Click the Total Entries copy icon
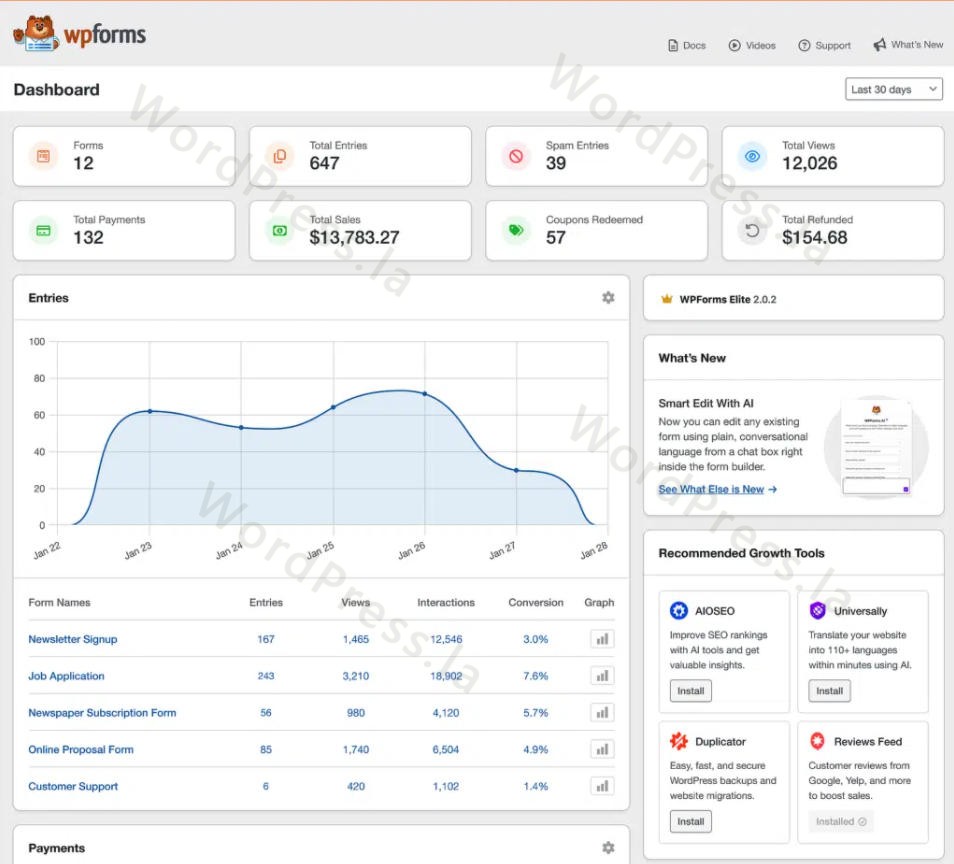Image resolution: width=954 pixels, height=864 pixels. 280,156
